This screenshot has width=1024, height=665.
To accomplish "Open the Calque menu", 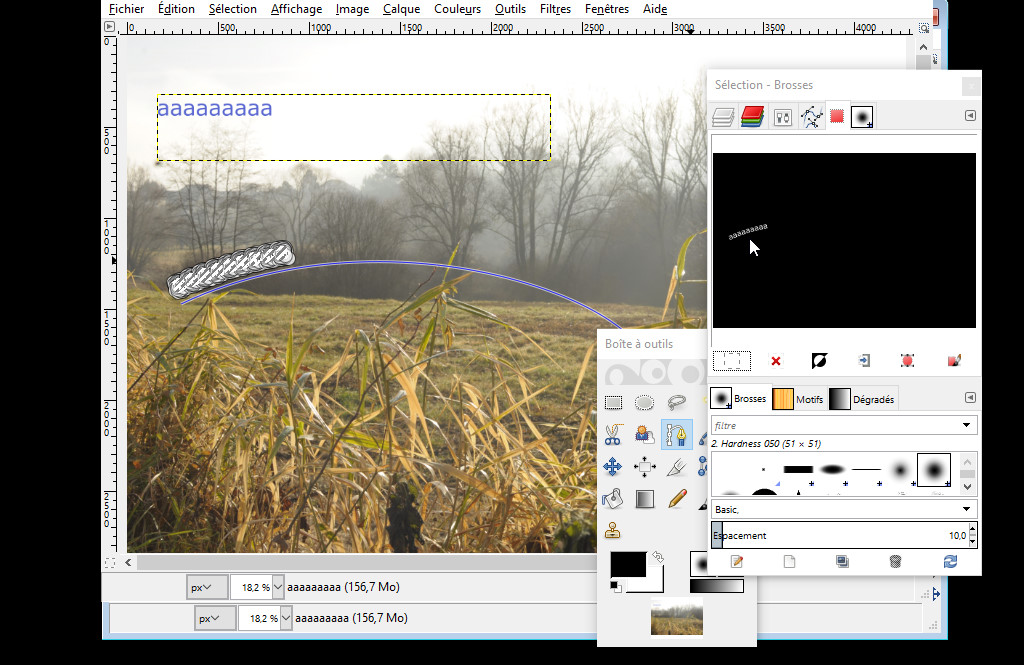I will pos(401,8).
